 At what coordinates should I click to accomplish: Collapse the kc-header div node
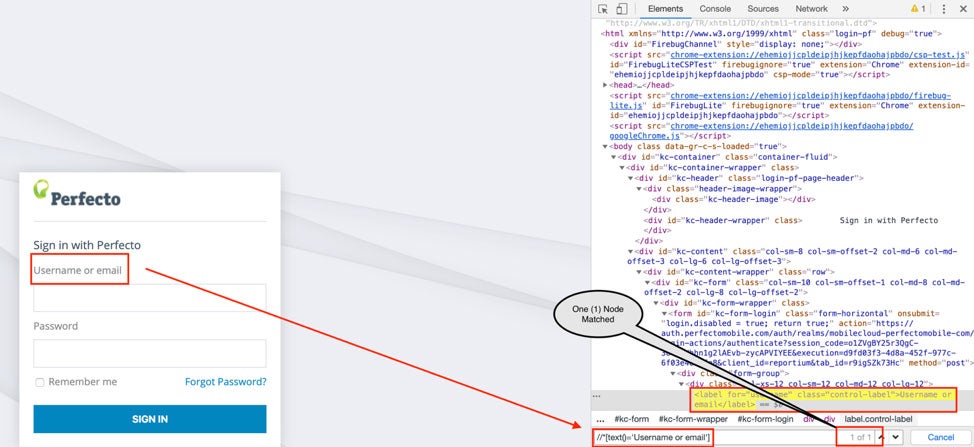click(630, 178)
